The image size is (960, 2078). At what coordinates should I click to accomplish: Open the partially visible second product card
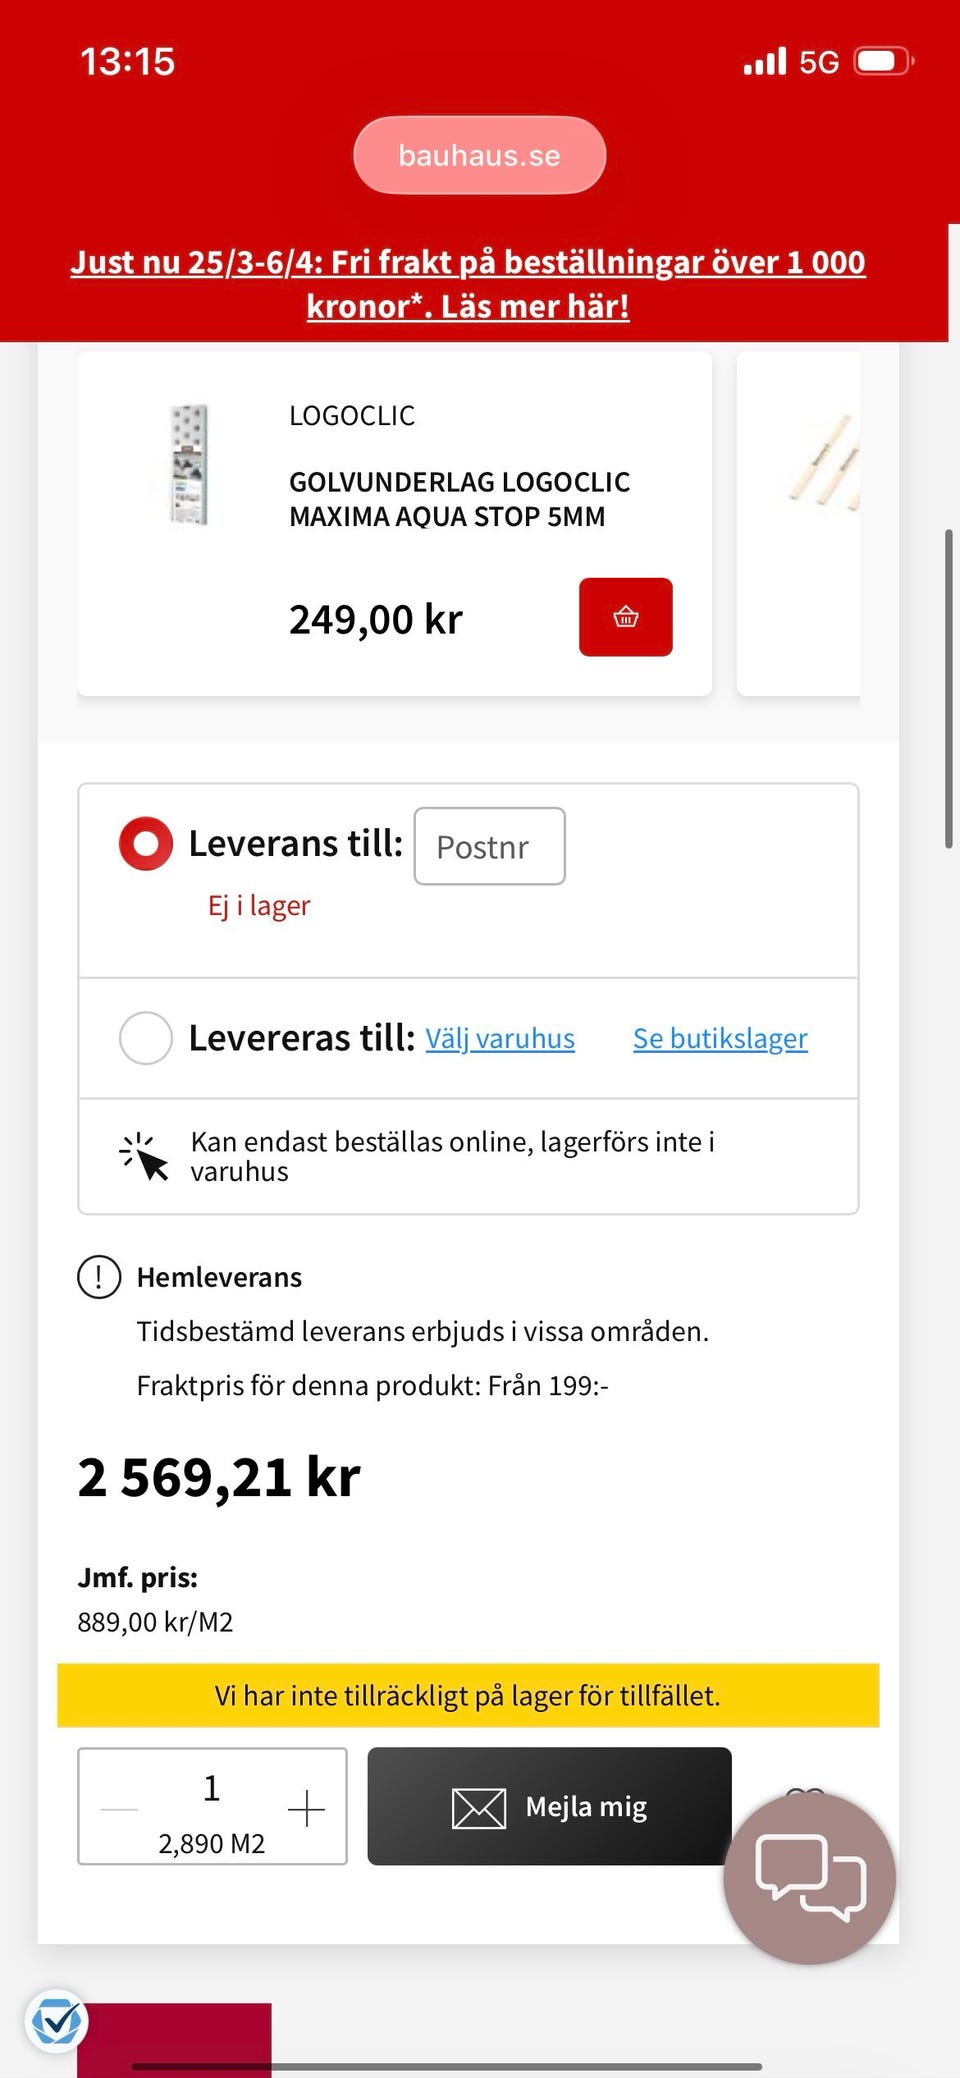tap(800, 522)
